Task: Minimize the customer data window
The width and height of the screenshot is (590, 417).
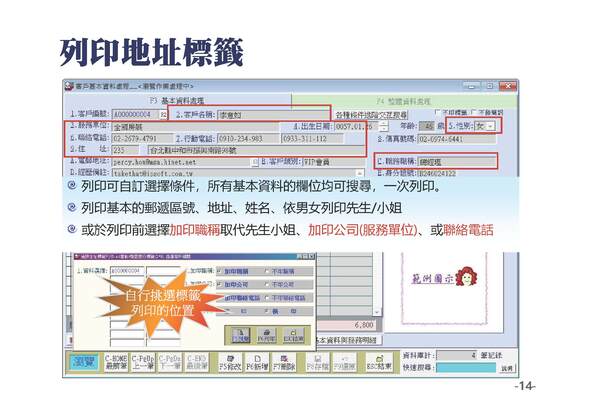Action: [471, 86]
